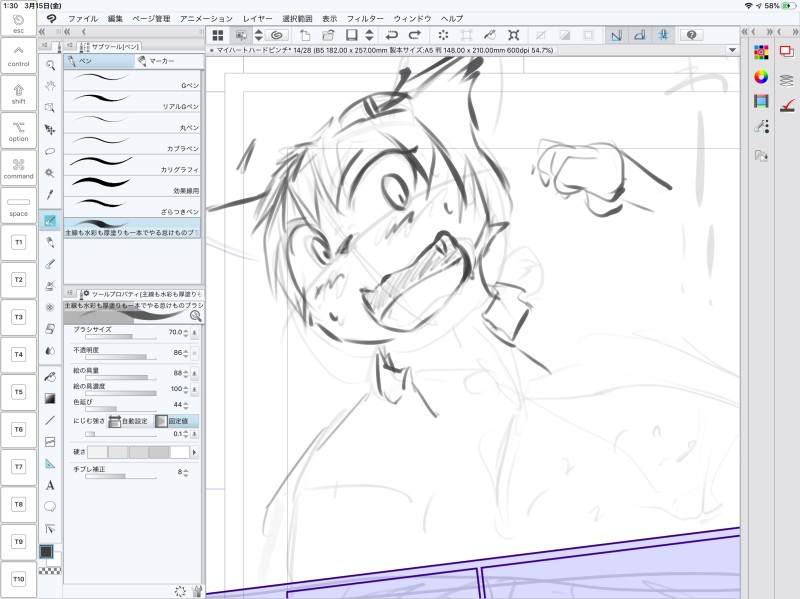
Task: Select the カリグラフィ brush
Action: [132, 165]
